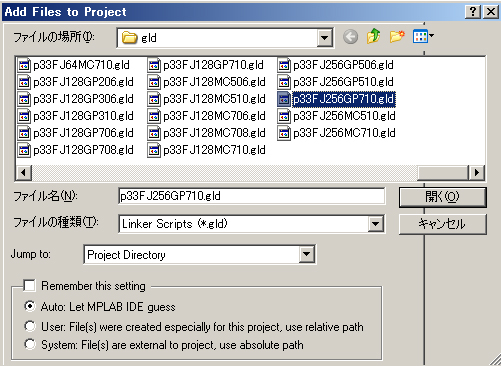The width and height of the screenshot is (501, 366).
Task: Click the p33FJ256GP506.gld file icon
Action: coord(284,65)
